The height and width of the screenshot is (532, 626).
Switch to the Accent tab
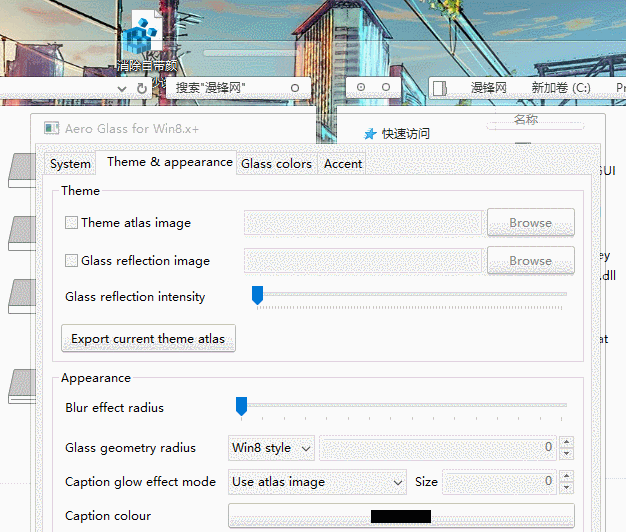click(343, 163)
